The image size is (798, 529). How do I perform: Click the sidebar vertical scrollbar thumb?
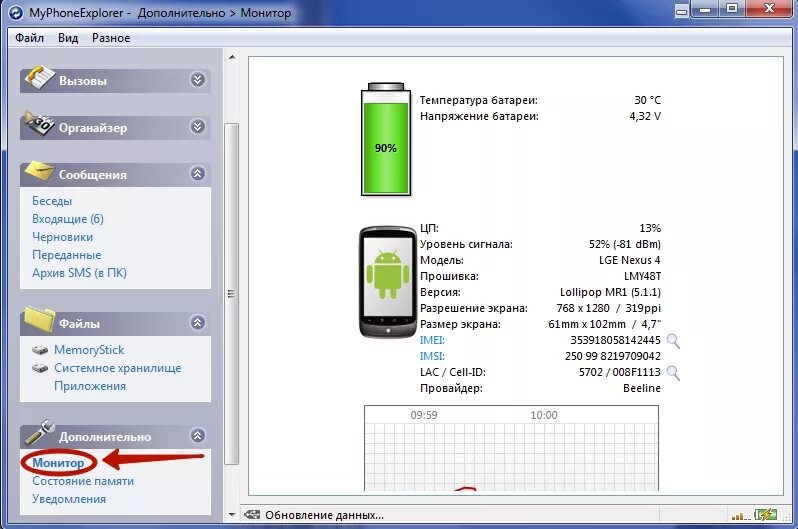(232, 294)
